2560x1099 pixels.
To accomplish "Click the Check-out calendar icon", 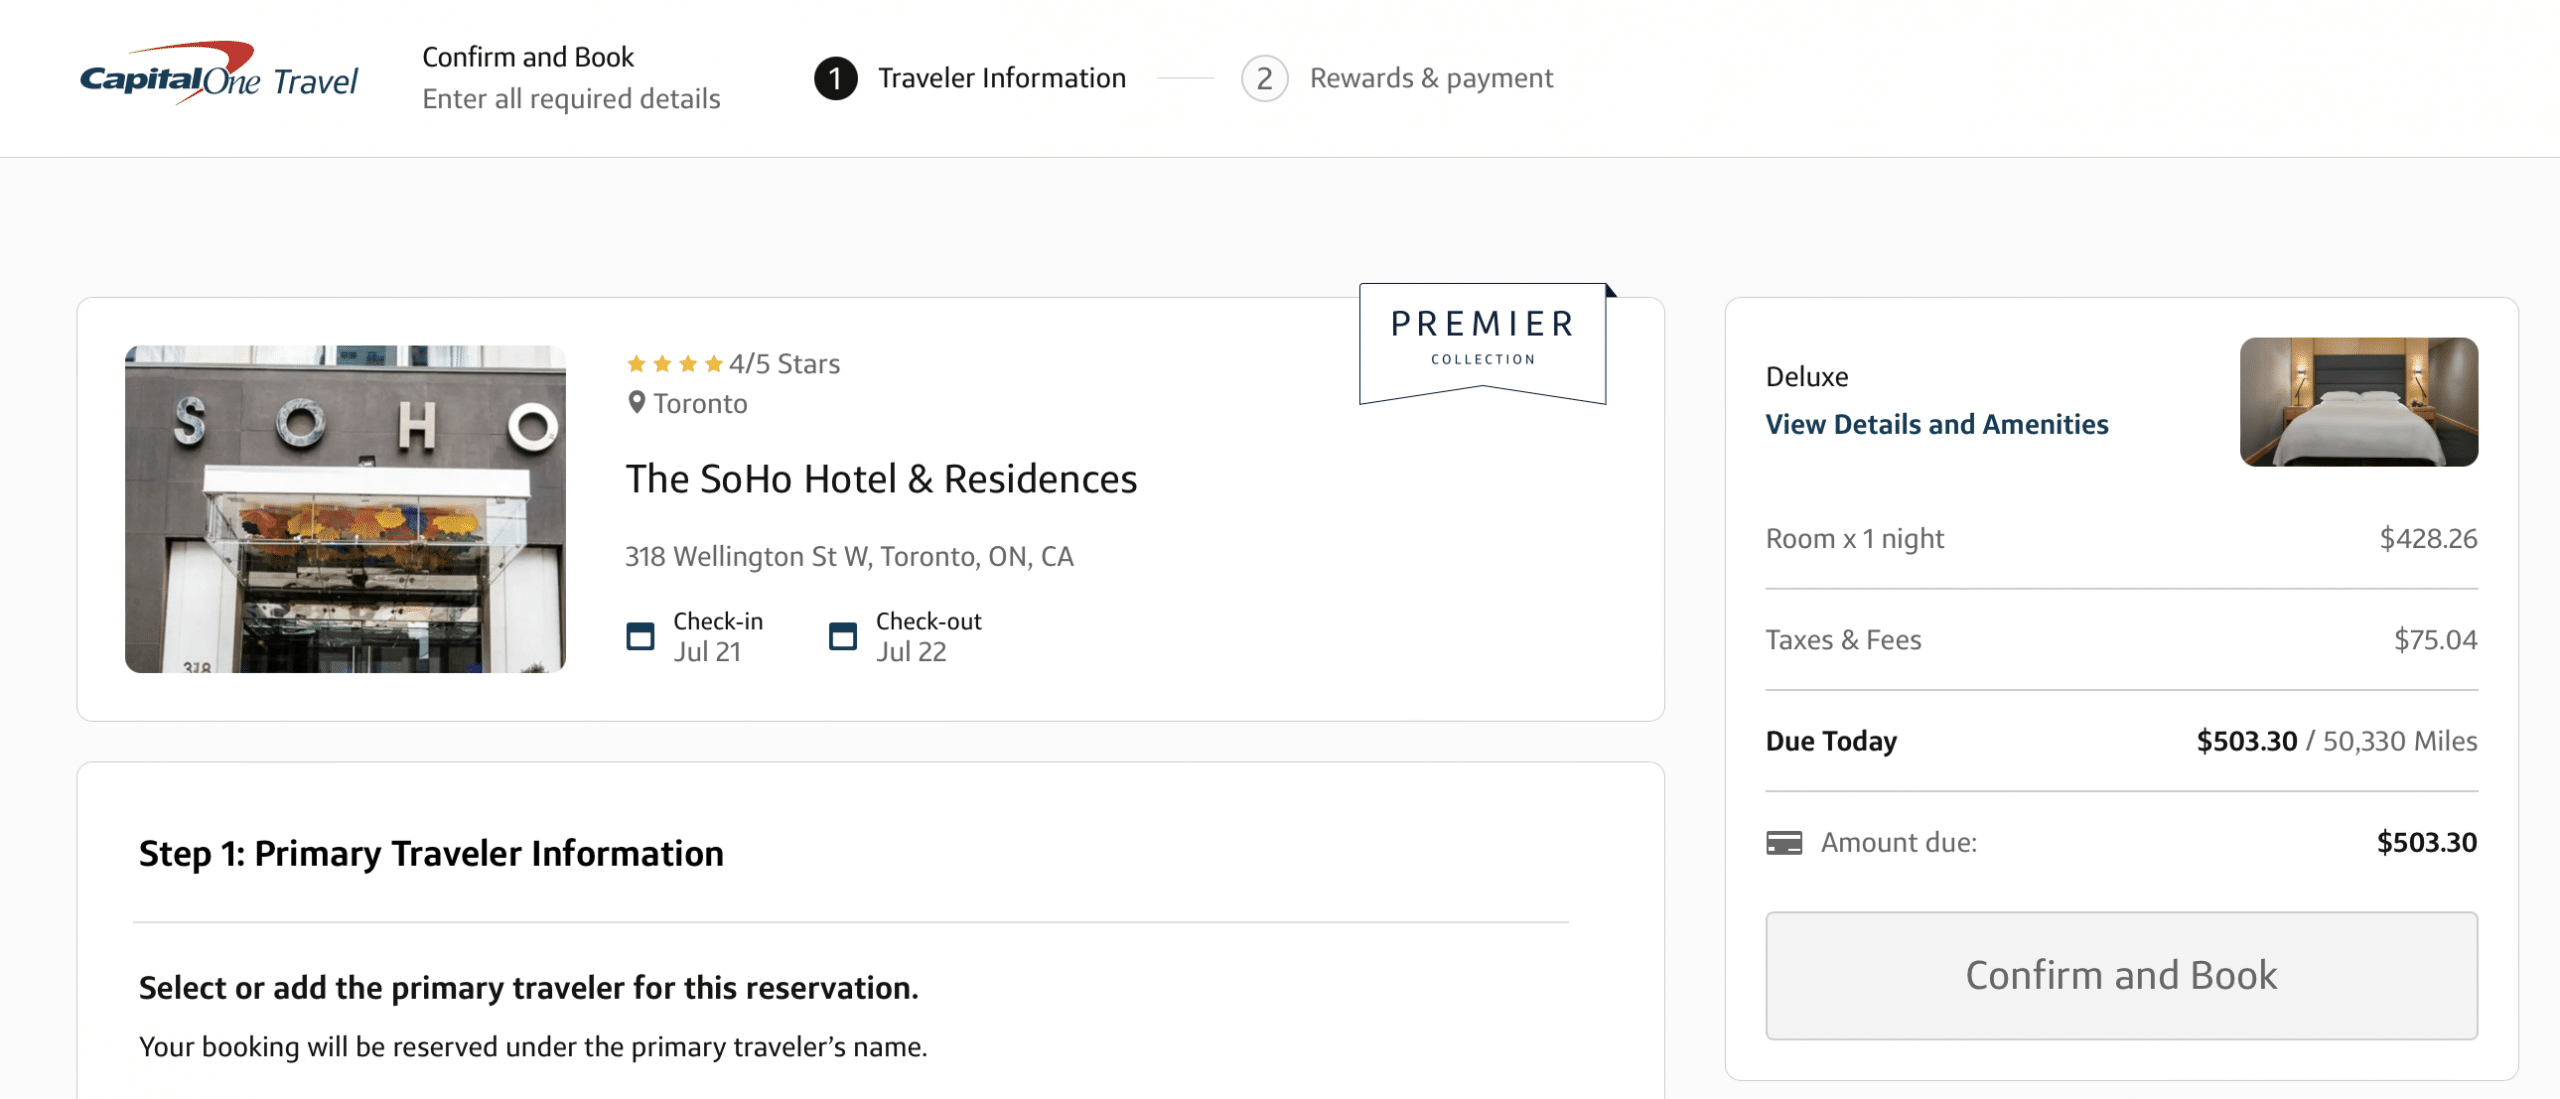I will point(843,636).
